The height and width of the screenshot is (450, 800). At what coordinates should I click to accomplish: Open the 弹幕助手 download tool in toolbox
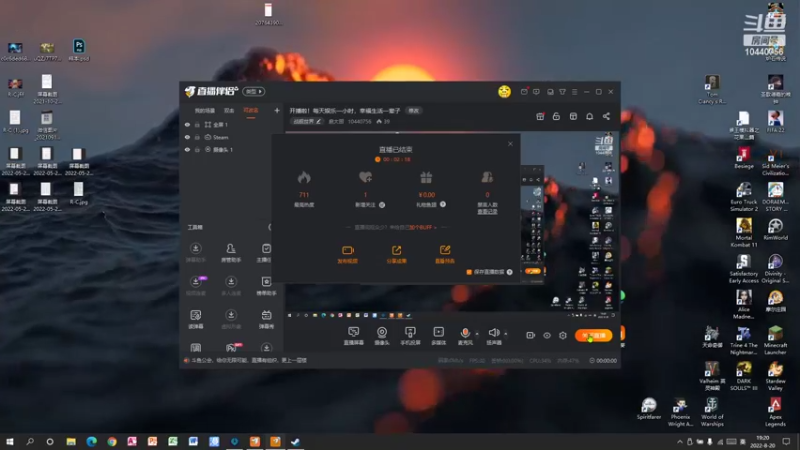click(x=195, y=253)
